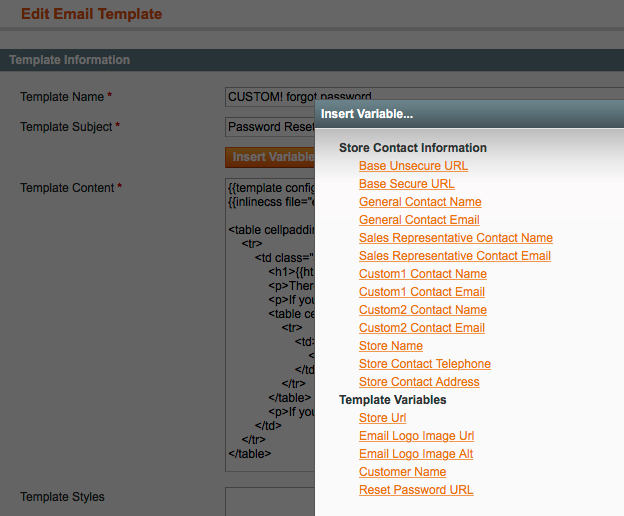Focus the Template Name input field
624x516 pixels.
click(424, 97)
